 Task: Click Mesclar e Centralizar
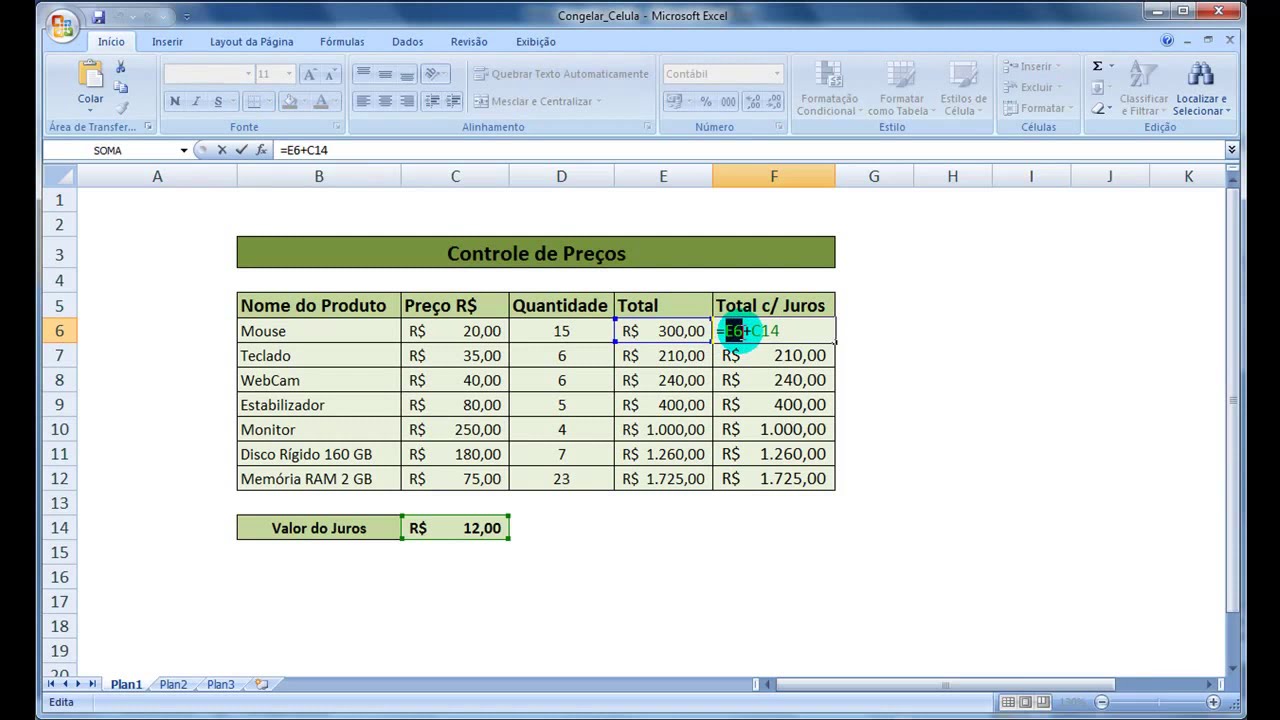coord(538,101)
